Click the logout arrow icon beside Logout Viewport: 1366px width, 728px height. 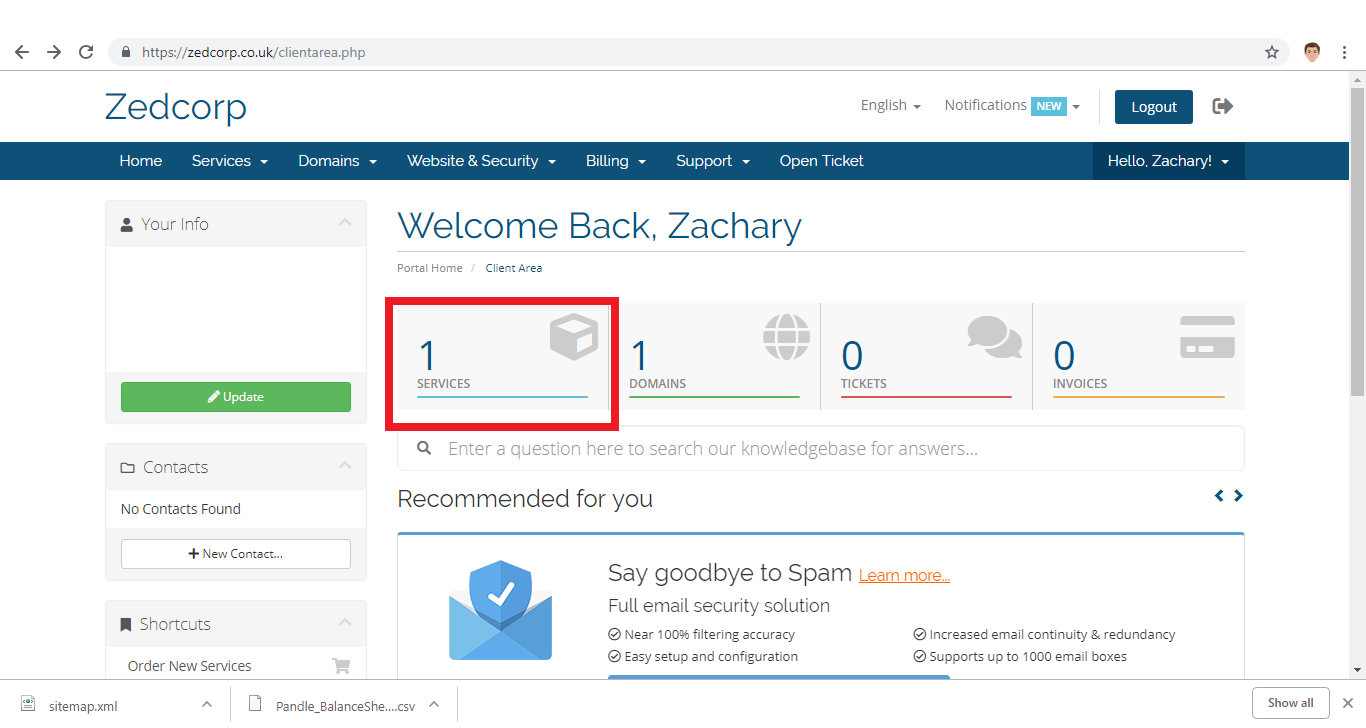tap(1222, 106)
